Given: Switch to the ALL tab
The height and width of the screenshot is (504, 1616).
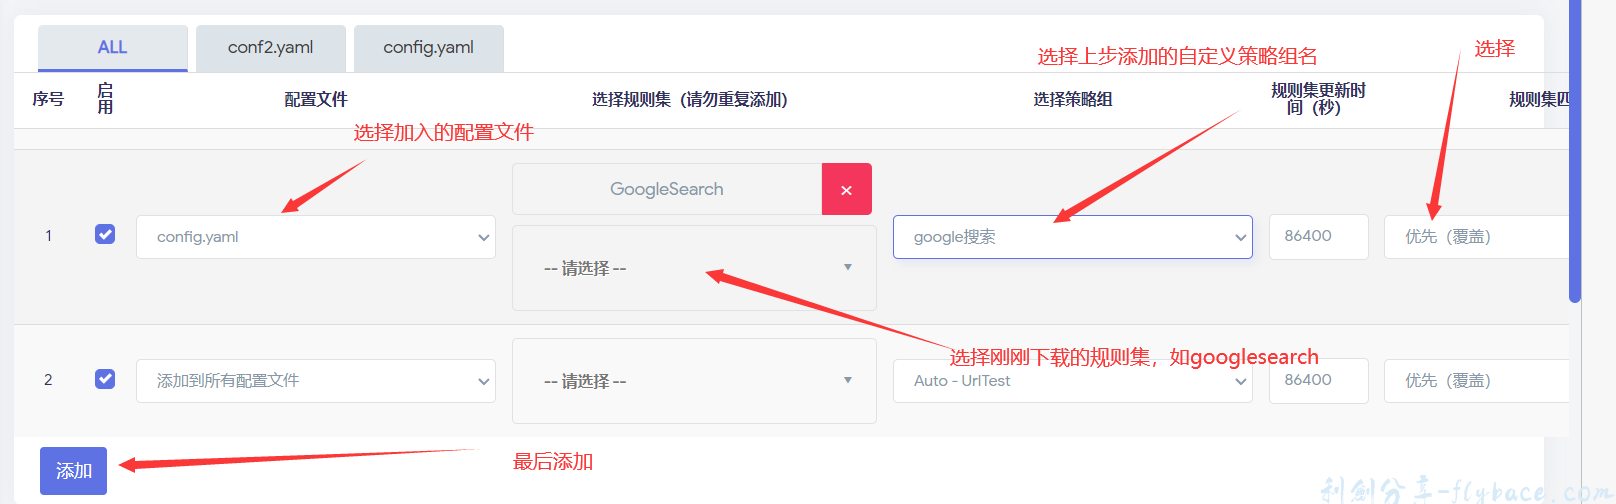Looking at the screenshot, I should tap(112, 48).
